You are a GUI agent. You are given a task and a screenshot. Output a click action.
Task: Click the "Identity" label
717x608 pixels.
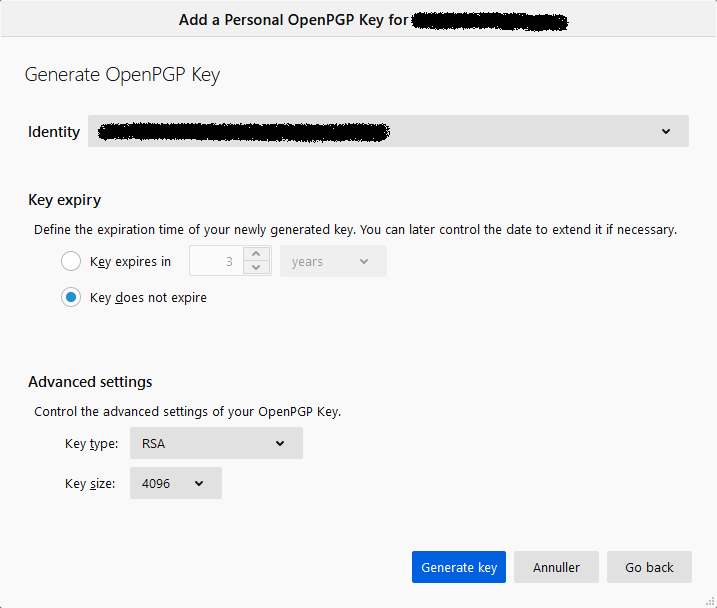(x=54, y=132)
